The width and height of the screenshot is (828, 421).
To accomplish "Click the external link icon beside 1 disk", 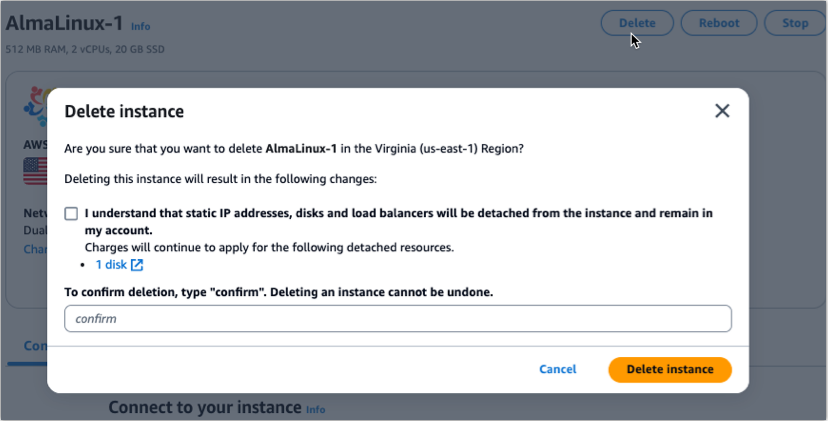I will (x=137, y=265).
